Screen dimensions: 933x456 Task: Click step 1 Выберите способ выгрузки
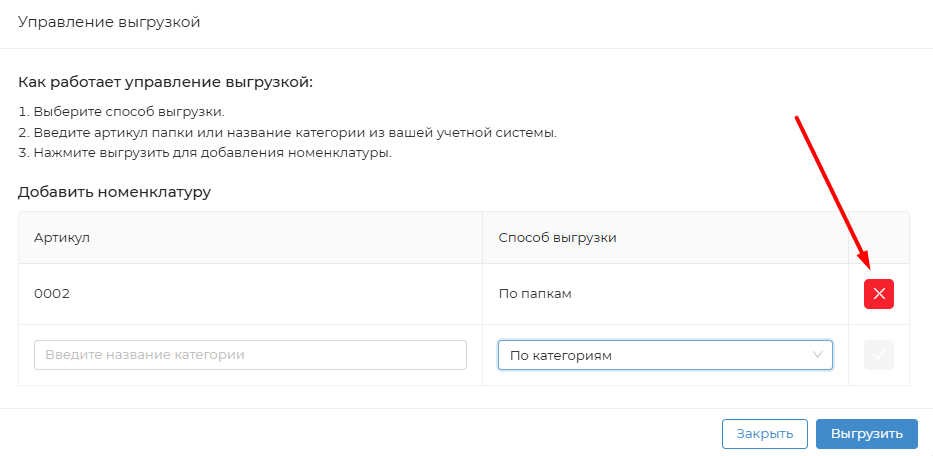tap(121, 111)
